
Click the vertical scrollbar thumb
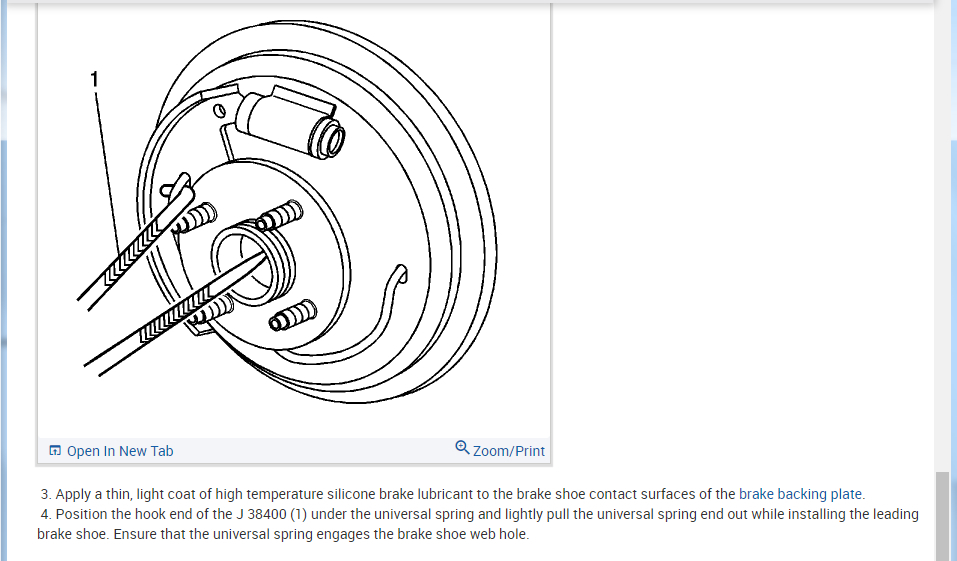943,516
